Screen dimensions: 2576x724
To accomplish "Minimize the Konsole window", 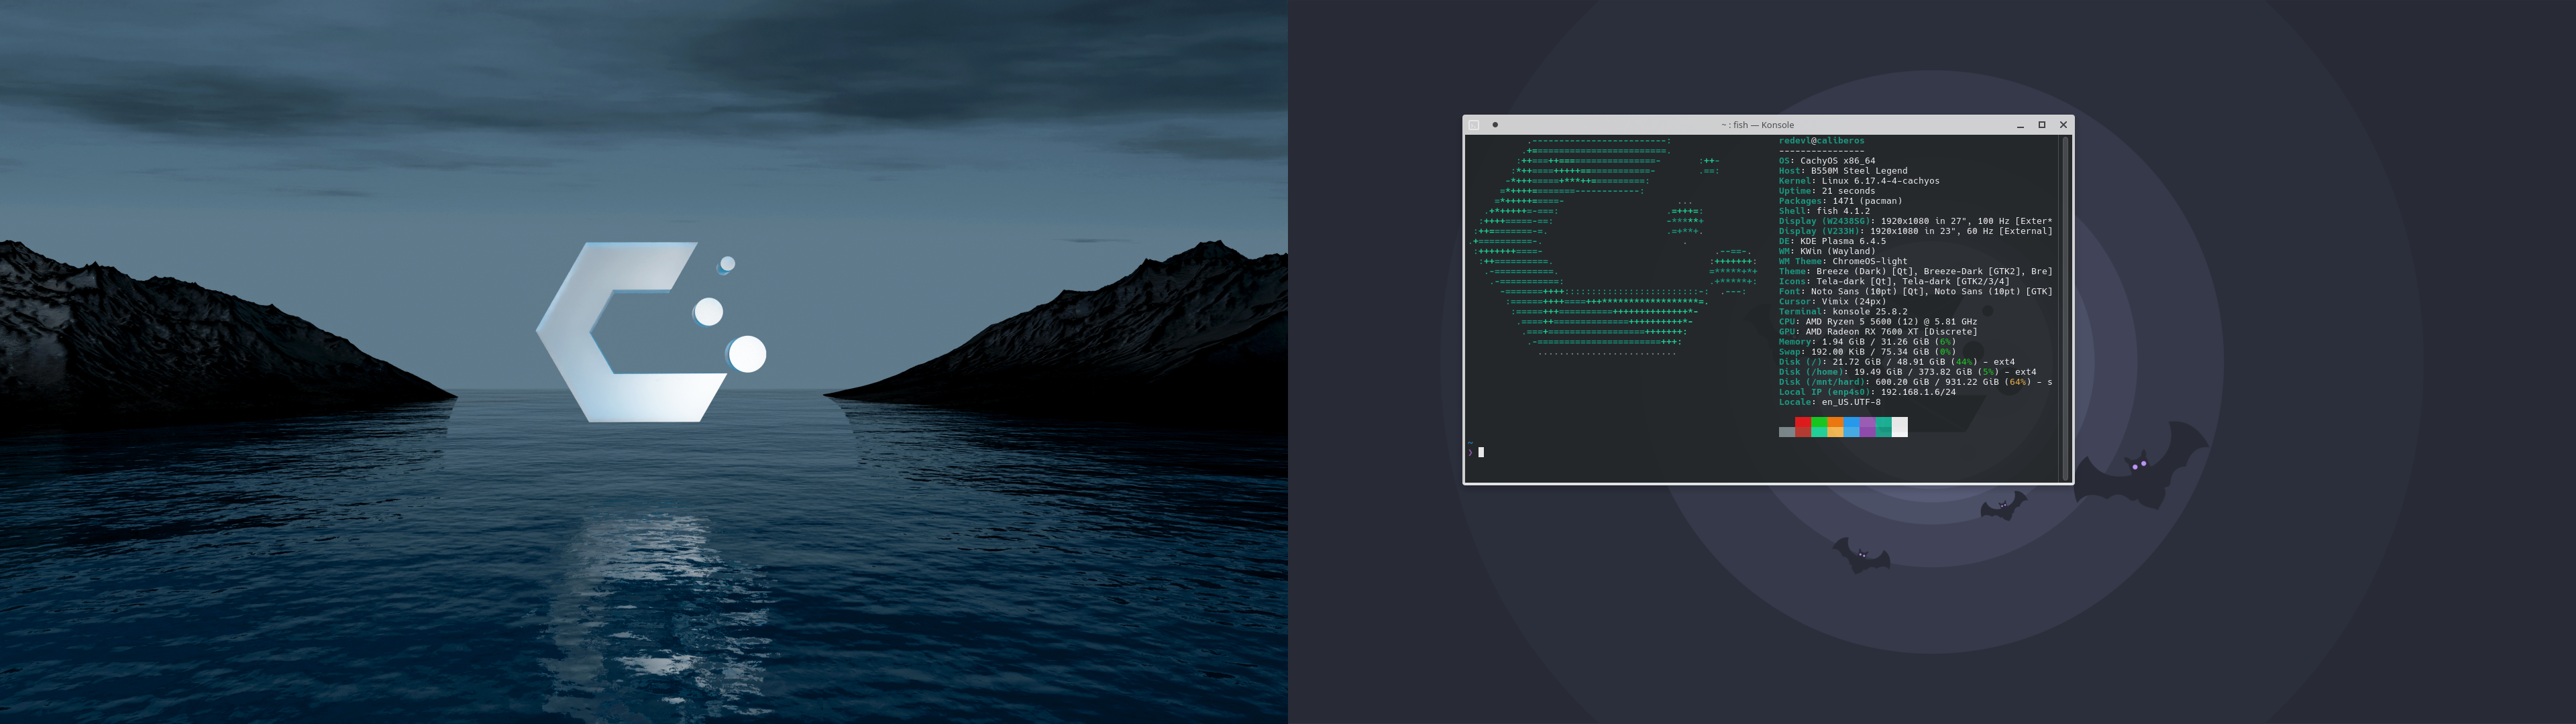I will tap(2020, 125).
